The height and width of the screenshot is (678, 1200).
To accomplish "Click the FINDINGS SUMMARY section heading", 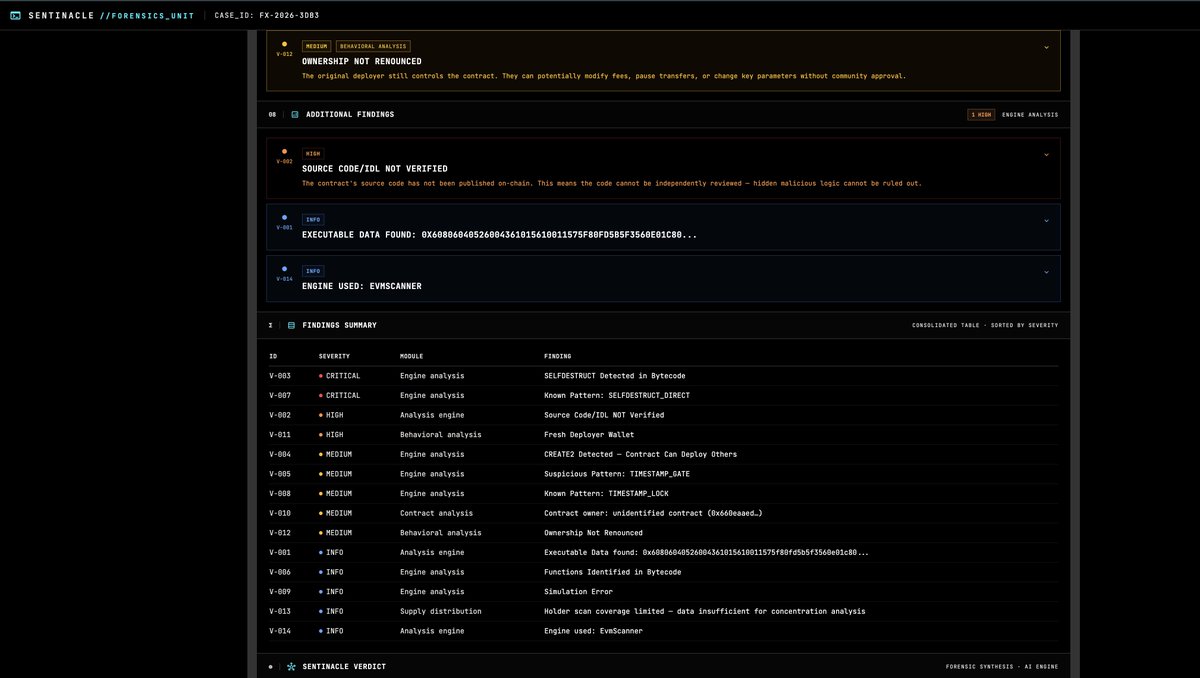I will click(x=339, y=325).
